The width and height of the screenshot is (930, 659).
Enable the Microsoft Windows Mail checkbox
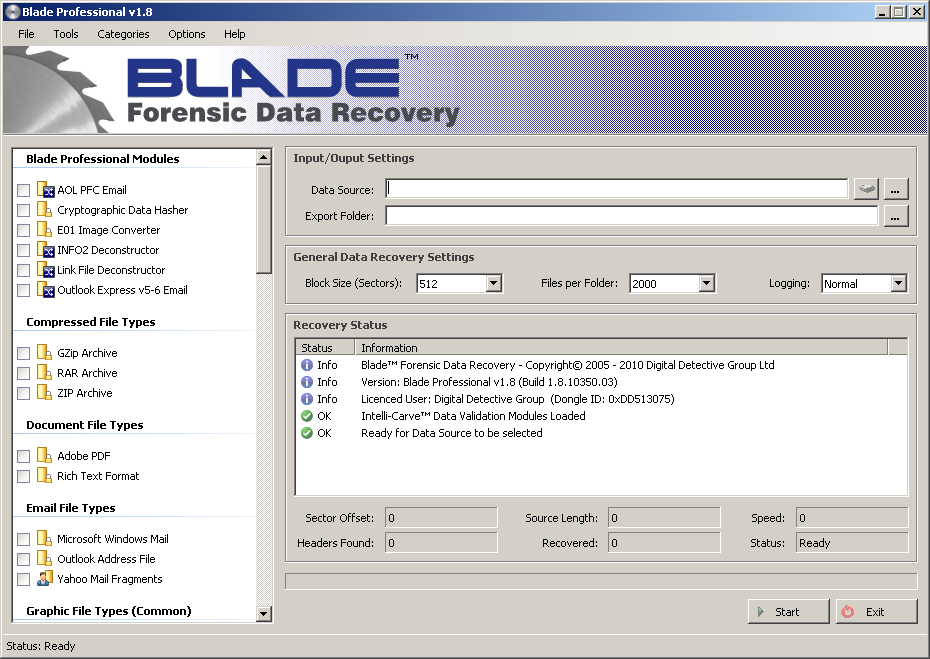click(x=23, y=539)
